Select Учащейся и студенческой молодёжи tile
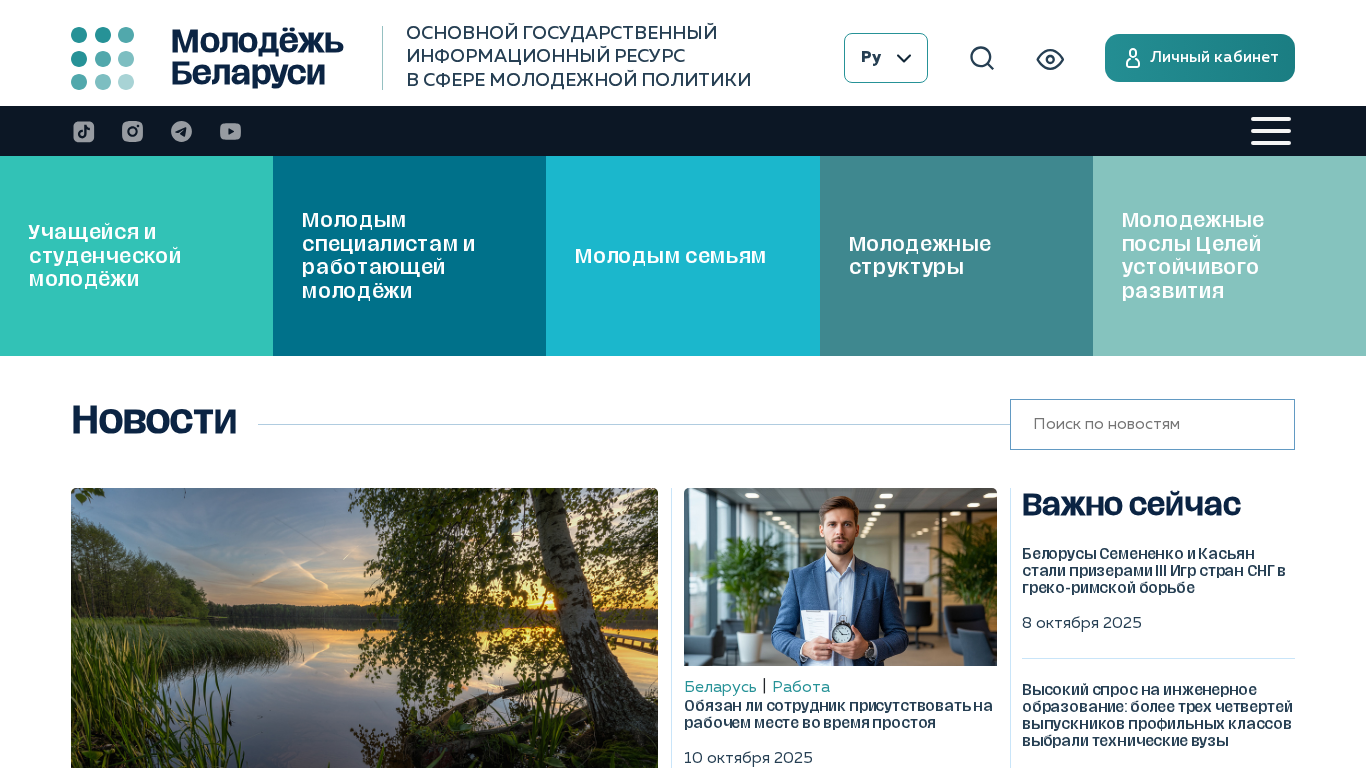Image resolution: width=1366 pixels, height=768 pixels. (x=136, y=256)
